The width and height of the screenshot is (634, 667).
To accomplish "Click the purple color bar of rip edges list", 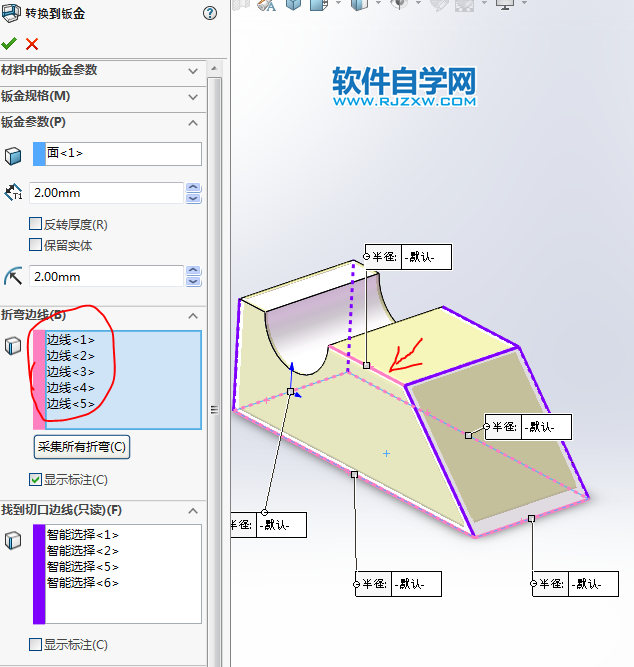I will click(39, 574).
